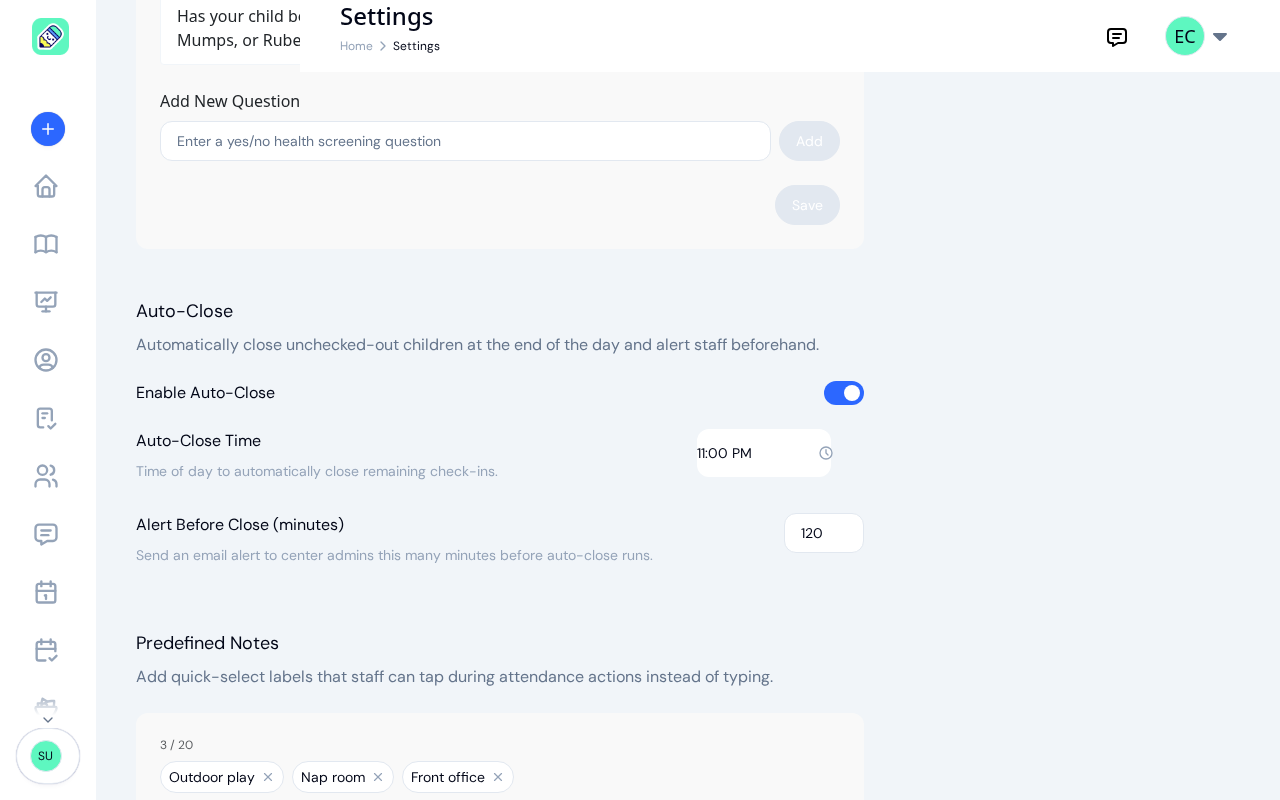Image resolution: width=1280 pixels, height=800 pixels.
Task: Remove the Front office note chip
Action: pyautogui.click(x=498, y=777)
